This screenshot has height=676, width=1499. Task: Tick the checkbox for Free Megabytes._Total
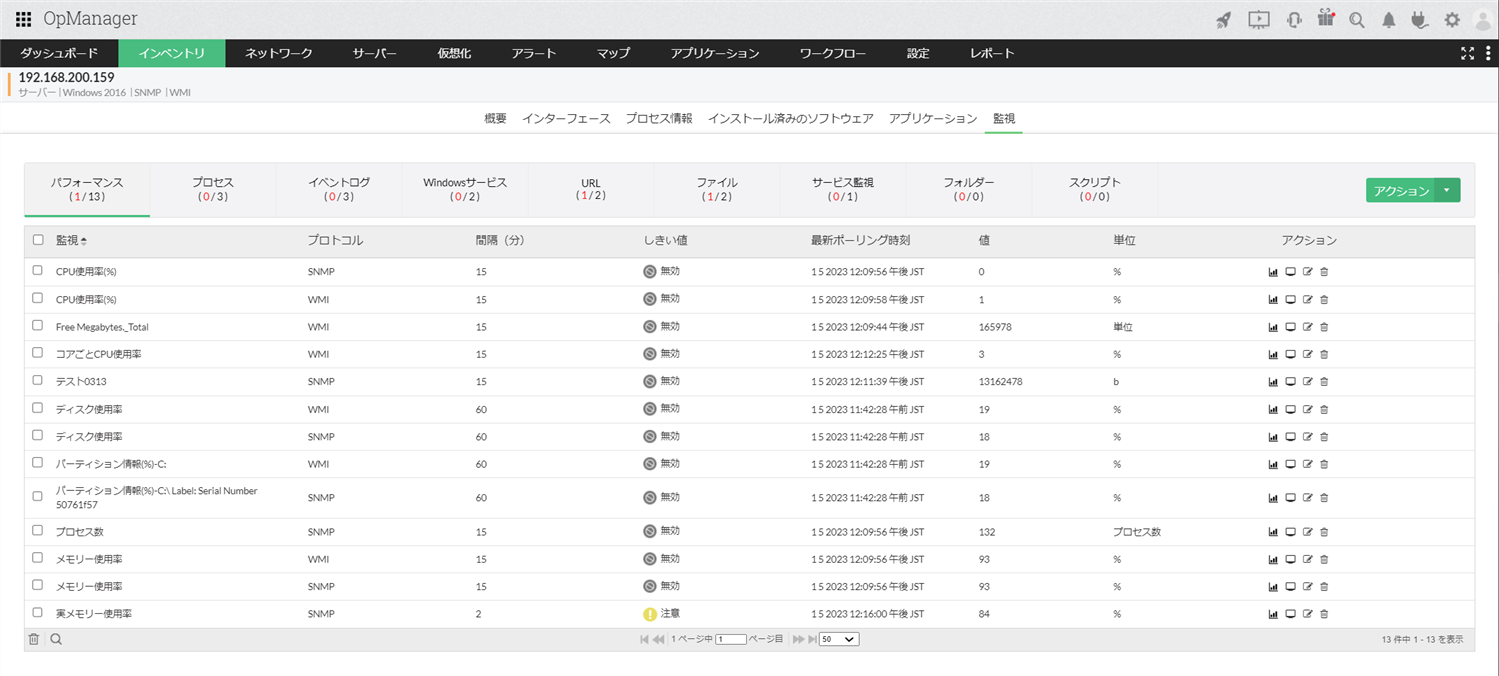tap(38, 326)
